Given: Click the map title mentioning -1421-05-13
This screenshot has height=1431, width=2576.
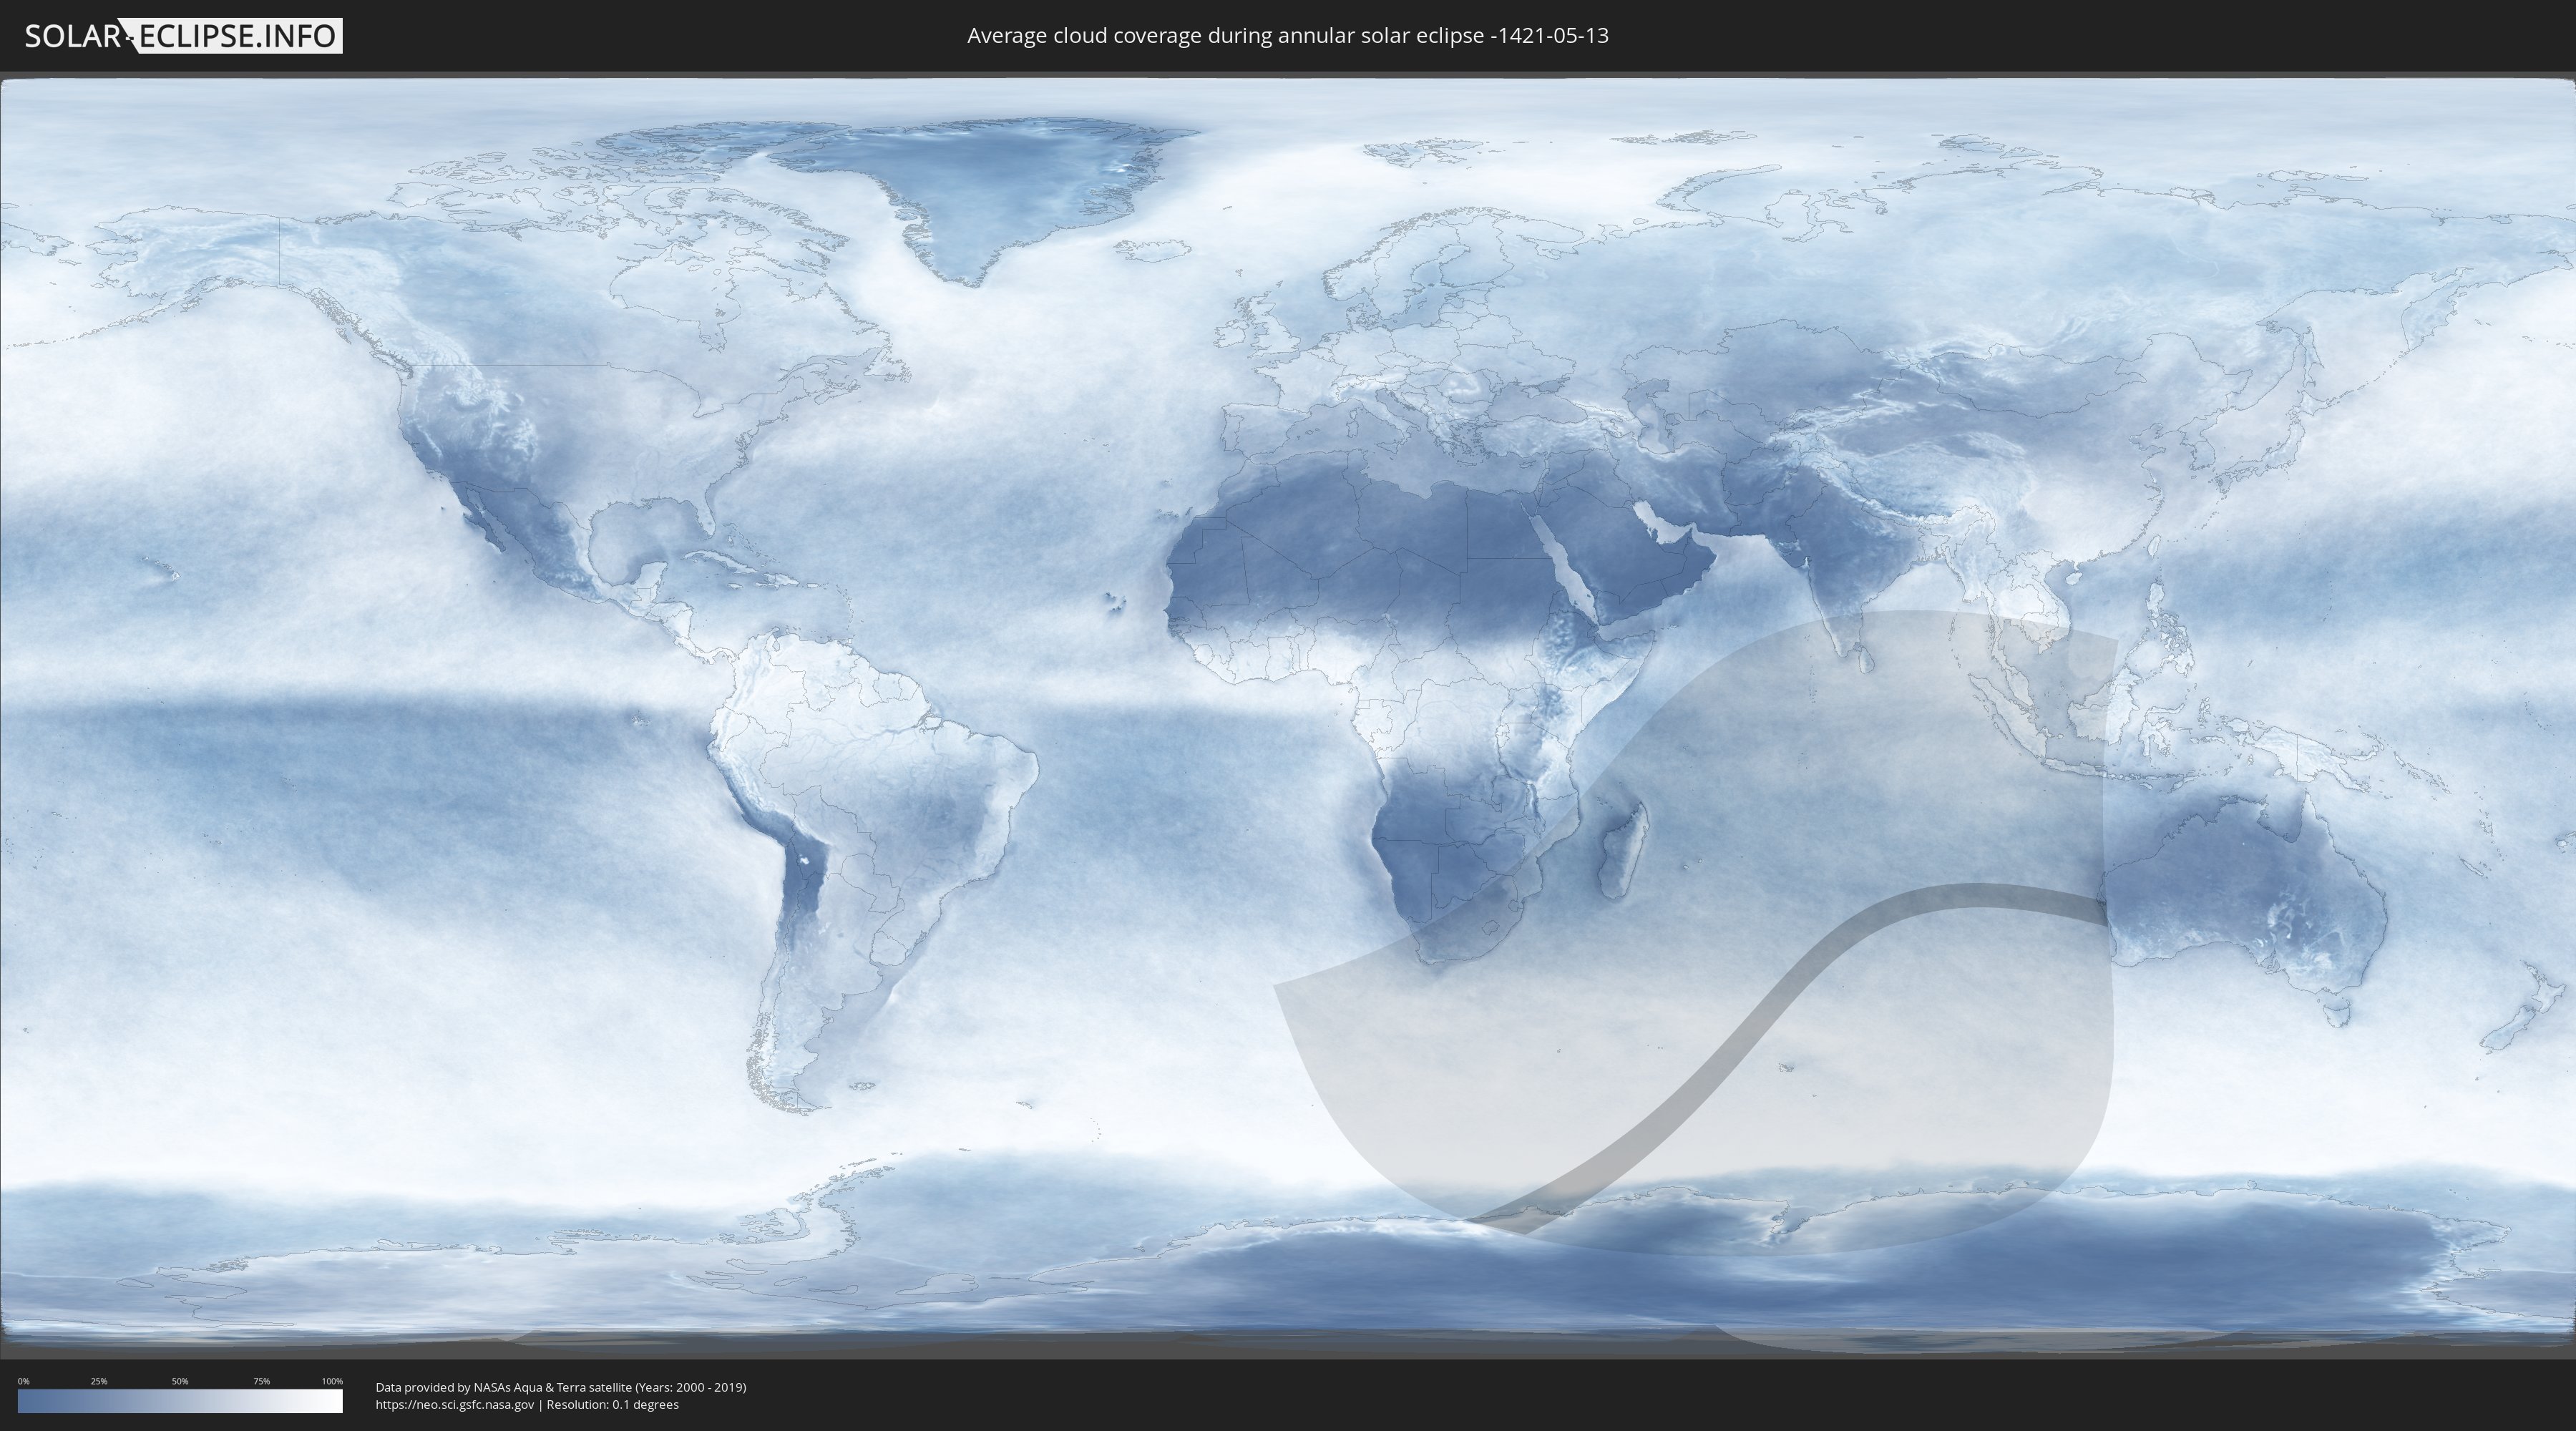Looking at the screenshot, I should [1288, 36].
